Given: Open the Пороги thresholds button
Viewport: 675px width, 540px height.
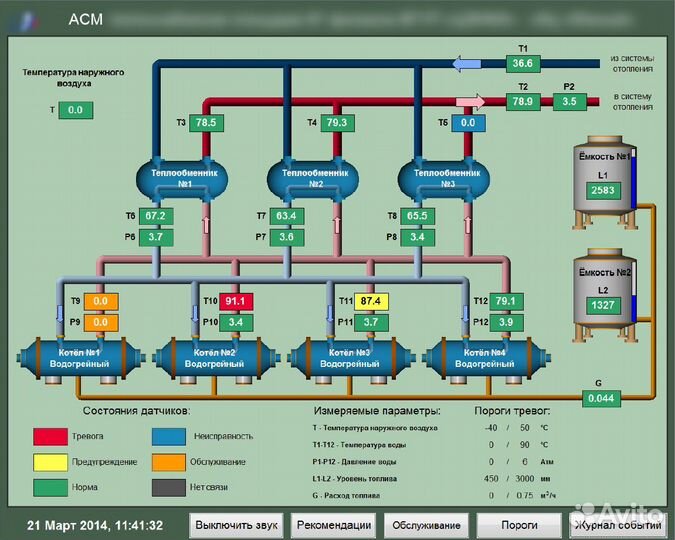Looking at the screenshot, I should click(x=519, y=525).
